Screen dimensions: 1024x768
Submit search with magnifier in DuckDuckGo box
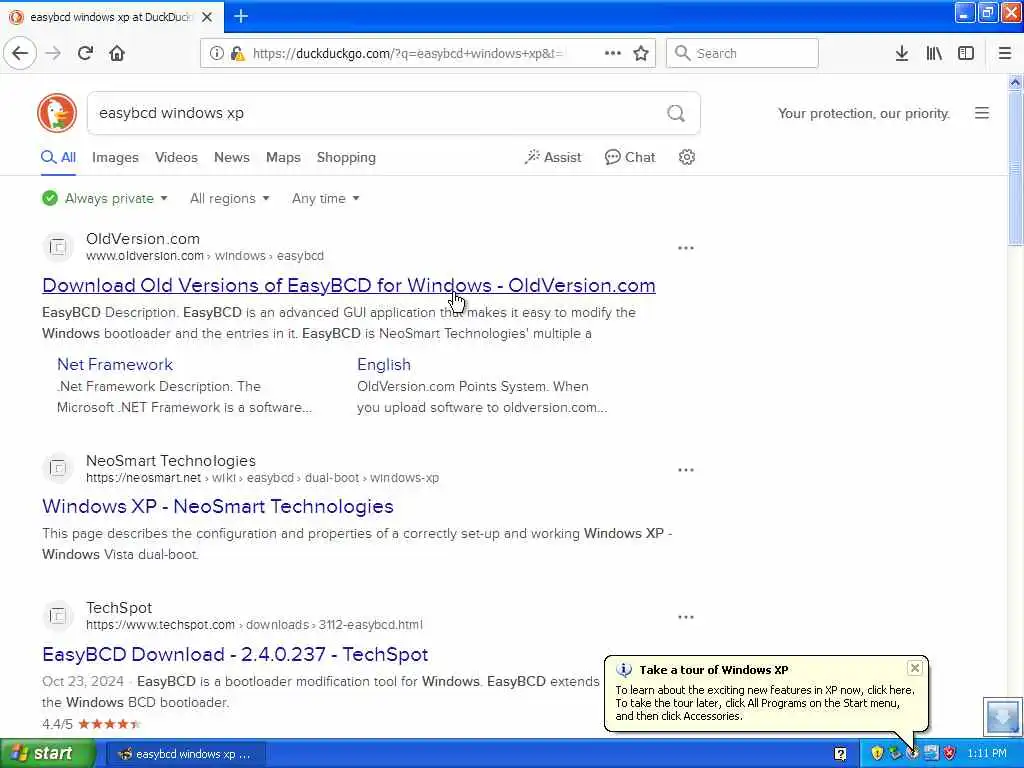(x=676, y=114)
